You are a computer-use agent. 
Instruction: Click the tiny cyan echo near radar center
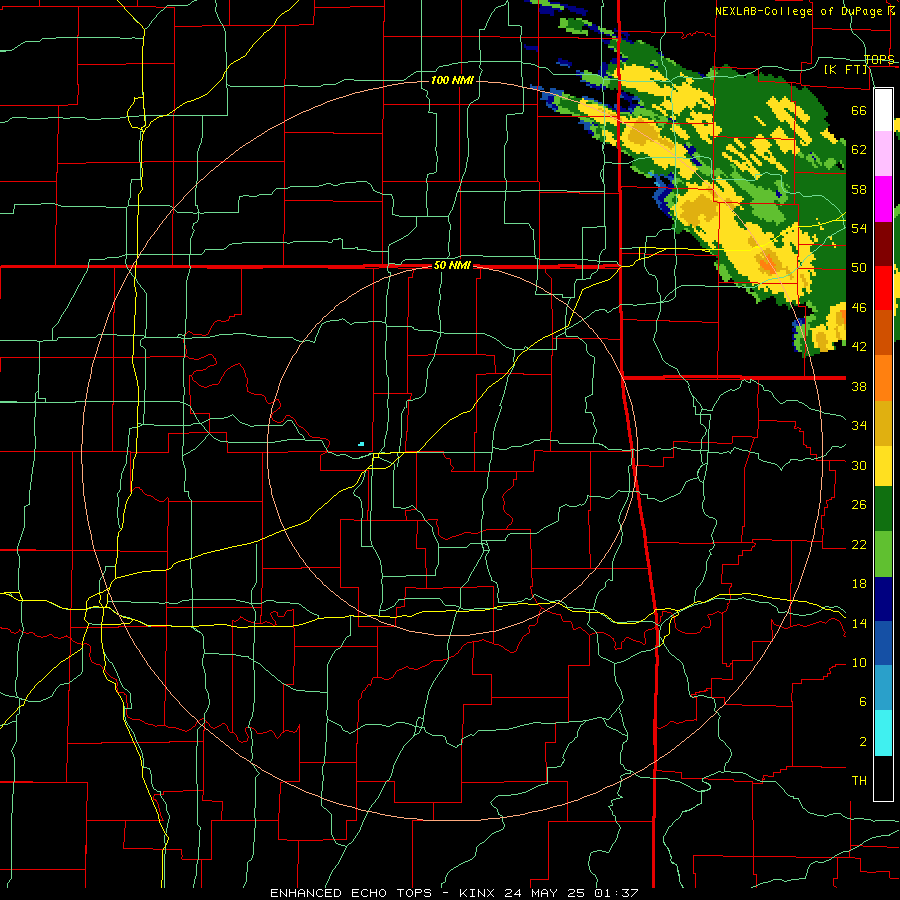(361, 444)
